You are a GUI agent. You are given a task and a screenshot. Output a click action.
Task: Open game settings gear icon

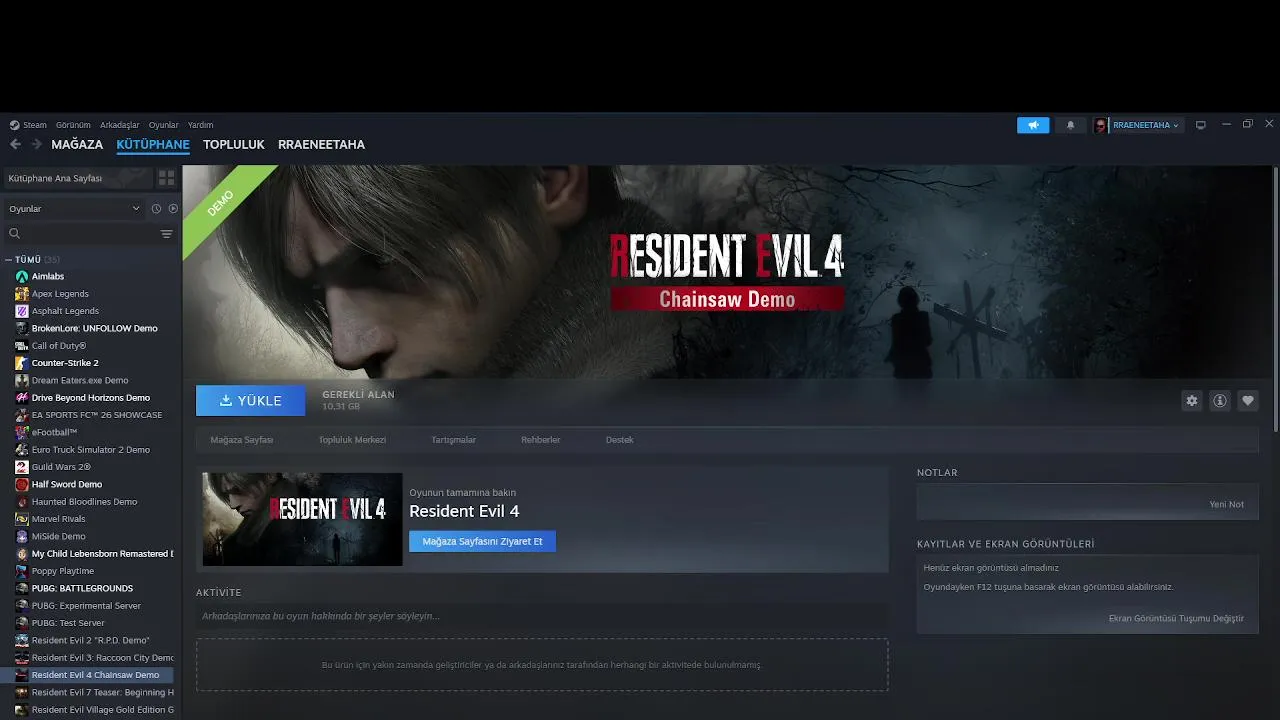point(1192,401)
